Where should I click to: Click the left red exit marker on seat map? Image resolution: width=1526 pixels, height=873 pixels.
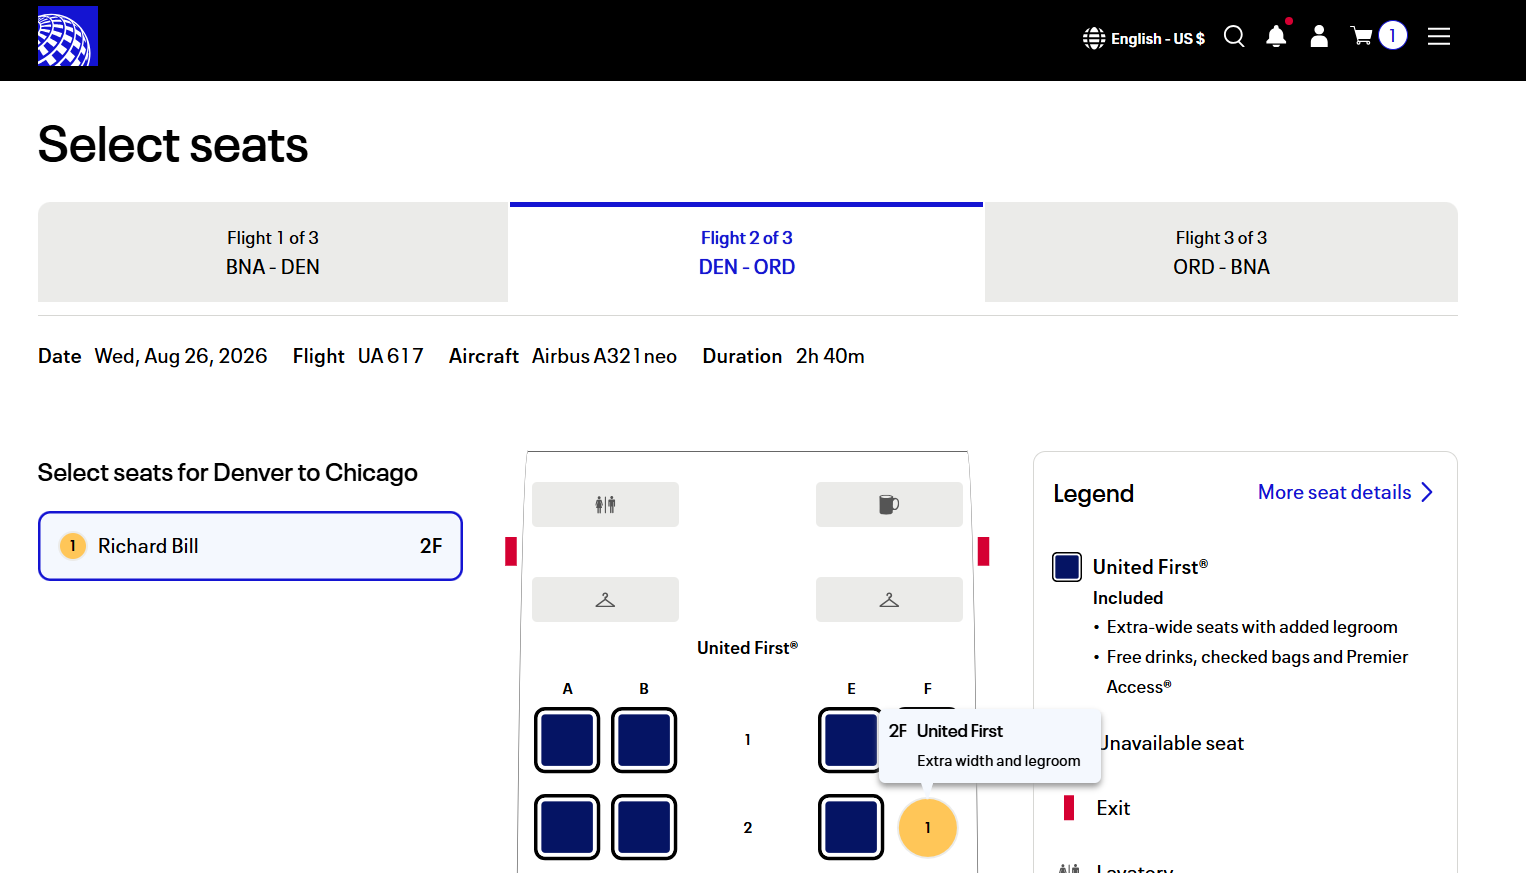tap(511, 551)
